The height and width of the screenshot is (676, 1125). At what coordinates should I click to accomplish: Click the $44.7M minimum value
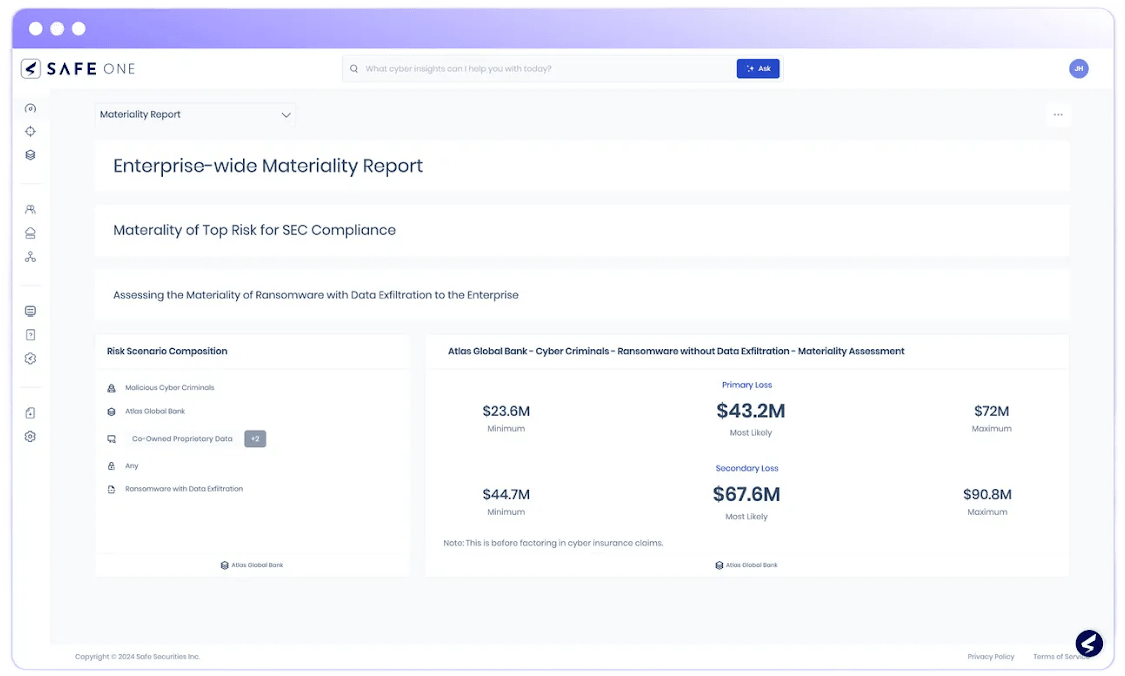506,494
